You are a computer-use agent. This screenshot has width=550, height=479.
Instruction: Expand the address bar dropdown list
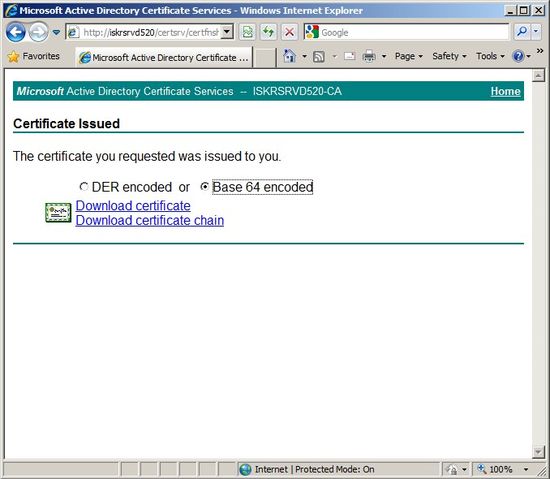coord(227,33)
